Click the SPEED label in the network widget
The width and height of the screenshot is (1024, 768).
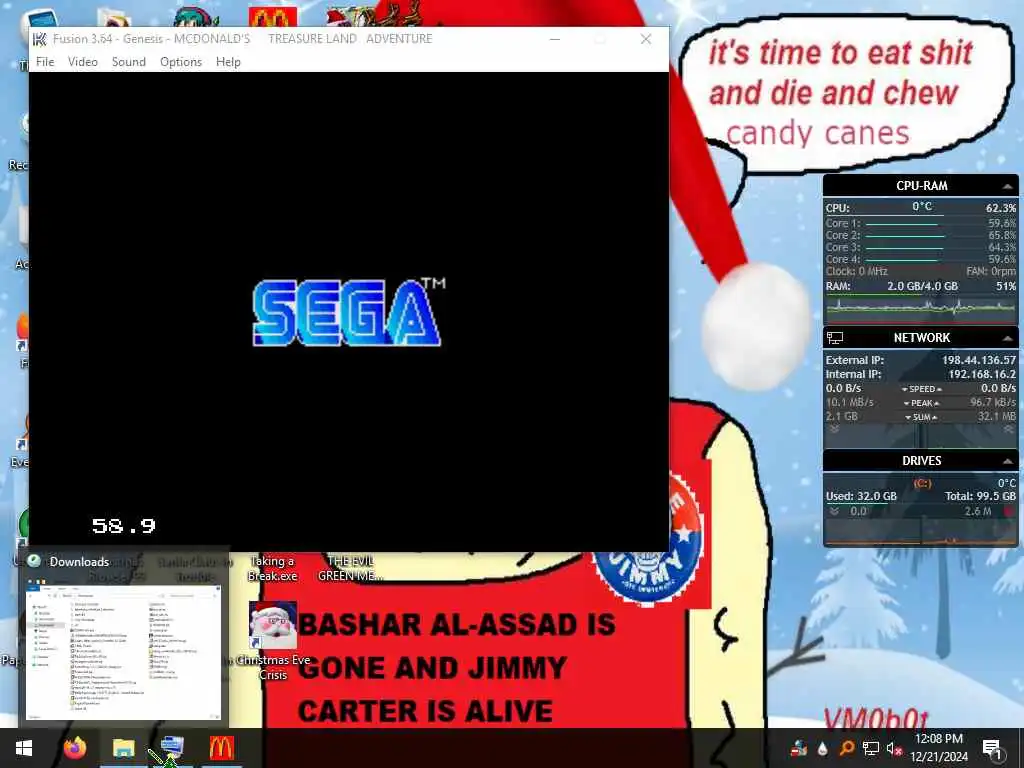pyautogui.click(x=921, y=389)
